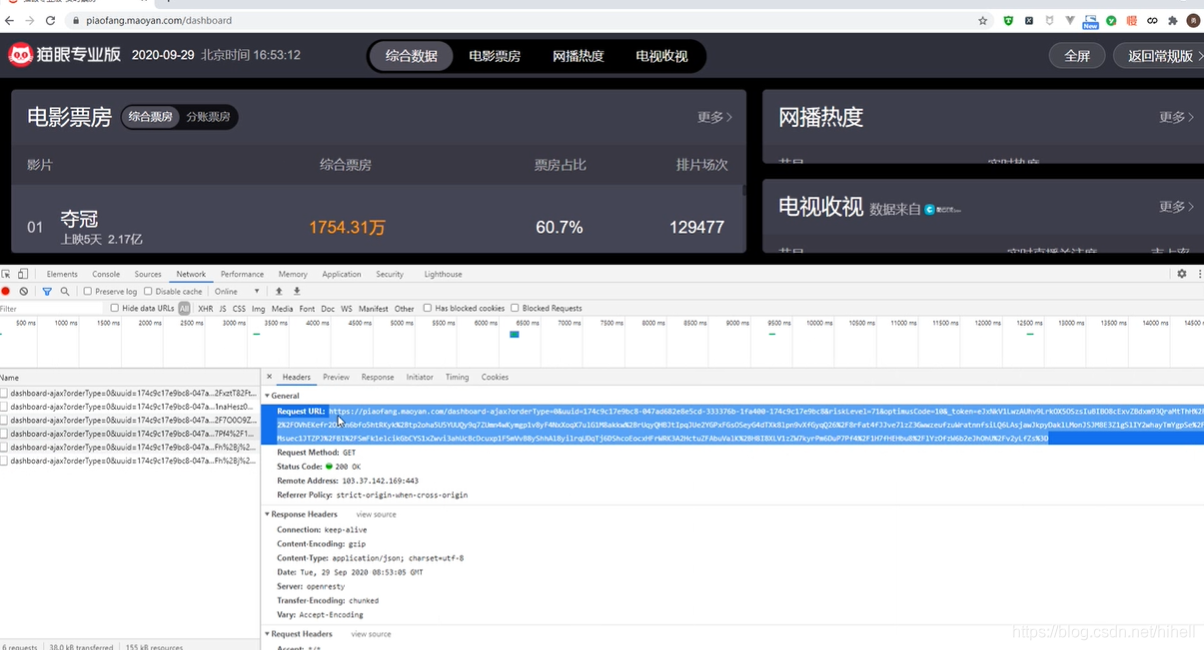Image resolution: width=1204 pixels, height=650 pixels.
Task: Activate DevTools inspect element picker
Action: [x=6, y=274]
